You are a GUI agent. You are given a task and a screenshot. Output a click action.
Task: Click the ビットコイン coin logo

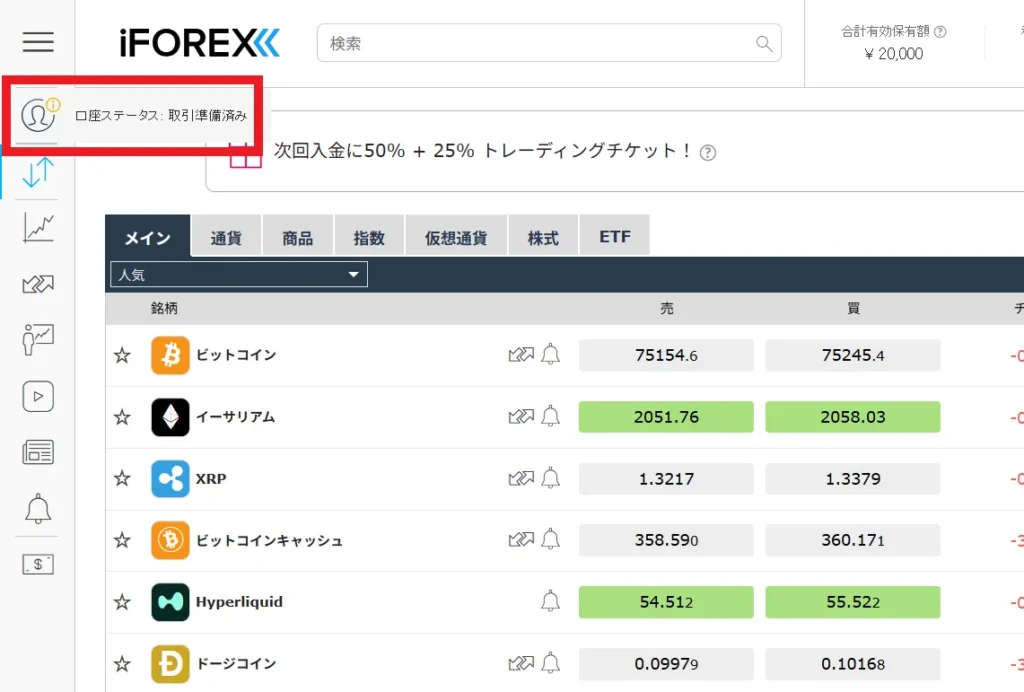pos(170,355)
